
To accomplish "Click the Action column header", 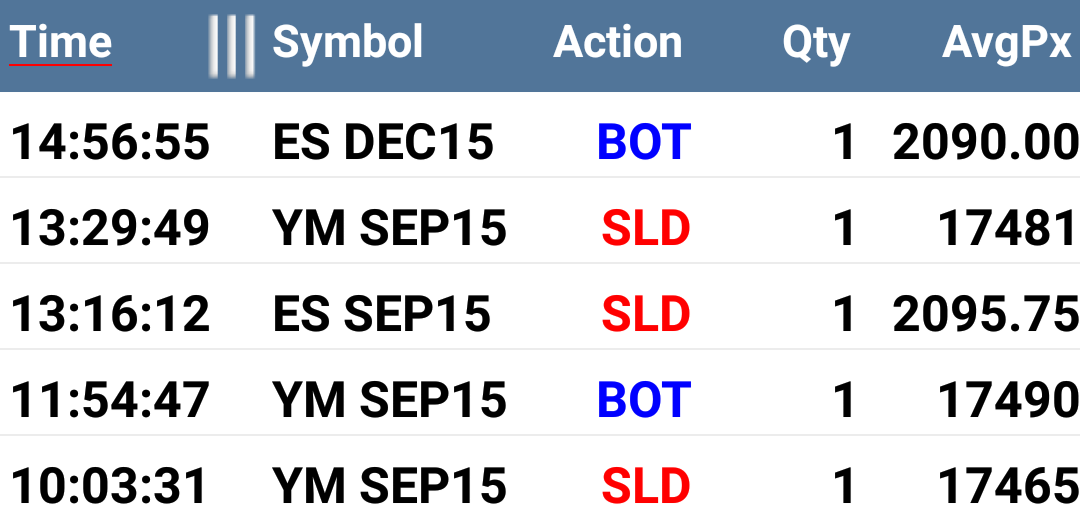I will pos(617,43).
